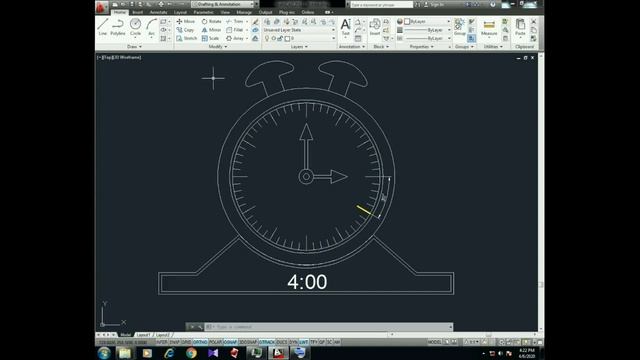Open the Layout1 tab

pos(143,335)
